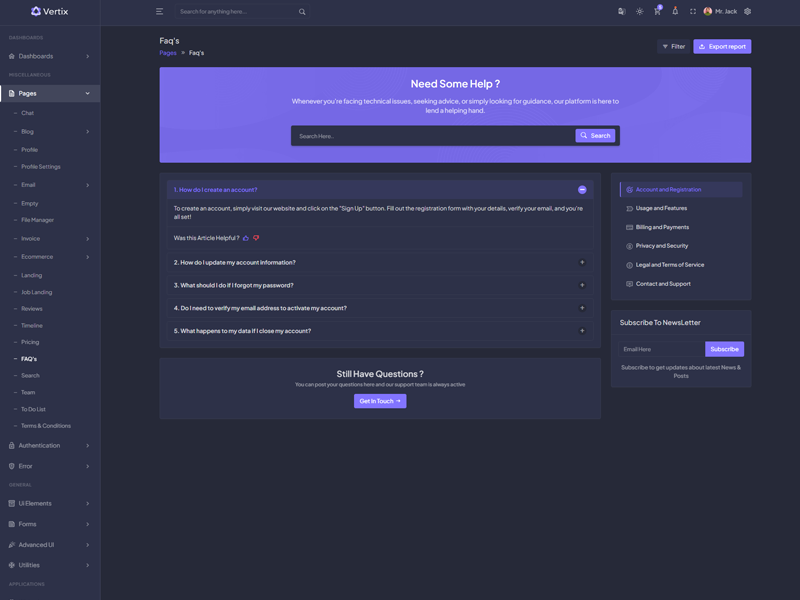Image resolution: width=800 pixels, height=600 pixels.
Task: Collapse the 'How do I create an account?' question
Action: coord(582,190)
